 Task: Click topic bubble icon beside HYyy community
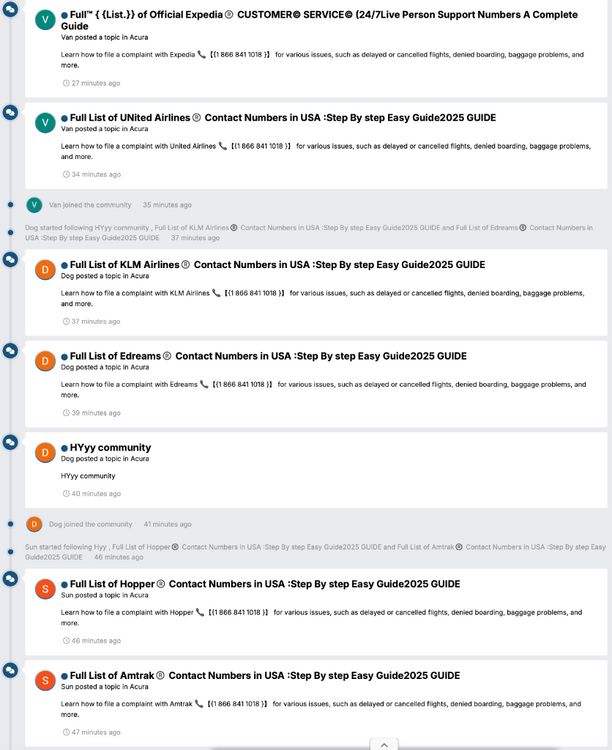(x=10, y=442)
